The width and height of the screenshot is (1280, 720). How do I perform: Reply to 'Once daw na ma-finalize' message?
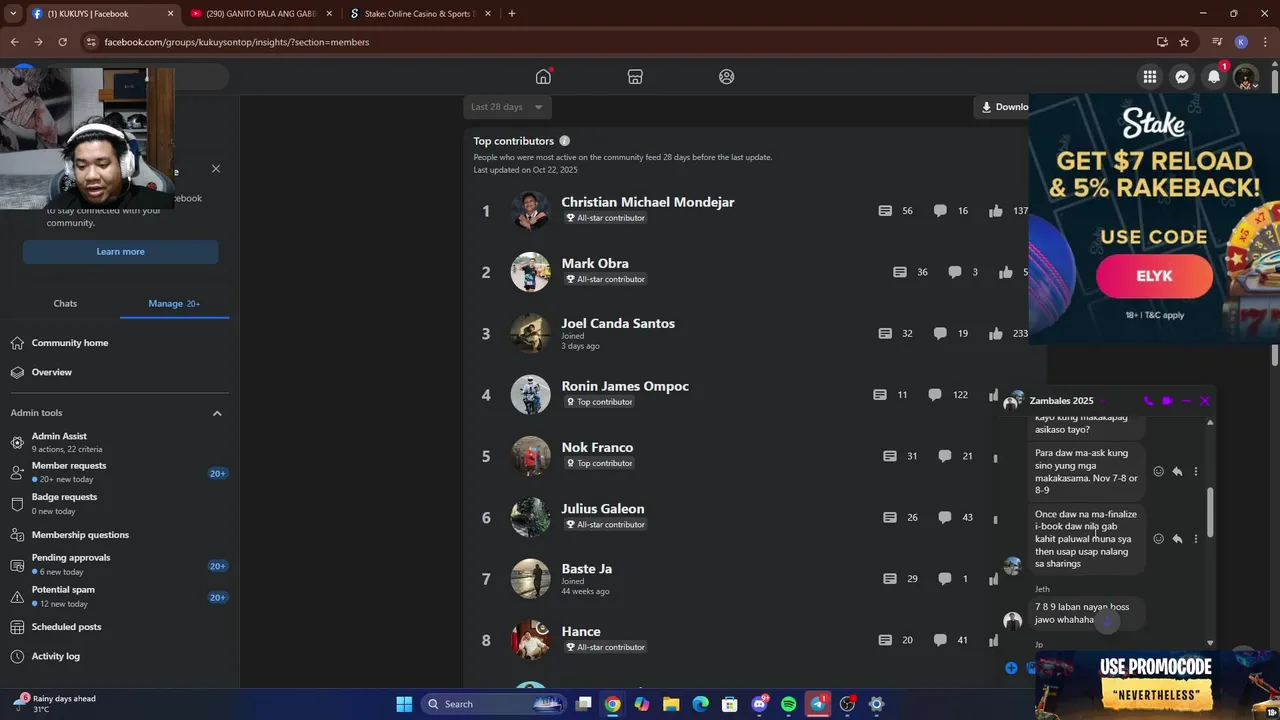(1177, 539)
